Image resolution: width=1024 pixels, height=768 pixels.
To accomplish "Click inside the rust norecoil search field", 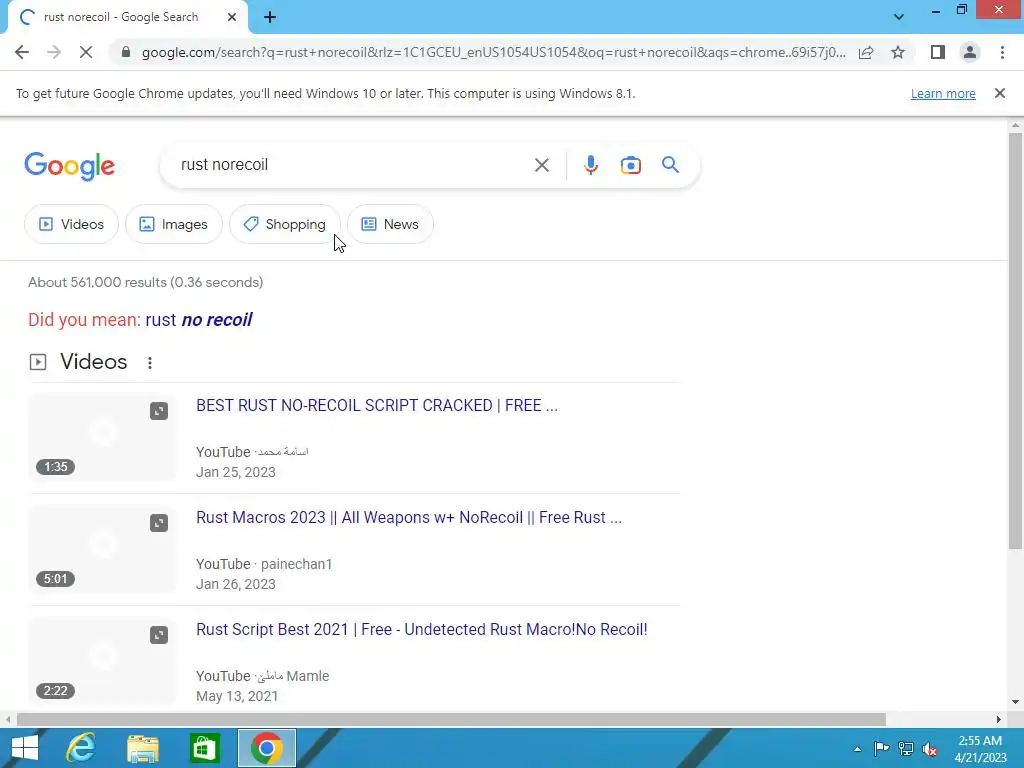I will point(353,165).
